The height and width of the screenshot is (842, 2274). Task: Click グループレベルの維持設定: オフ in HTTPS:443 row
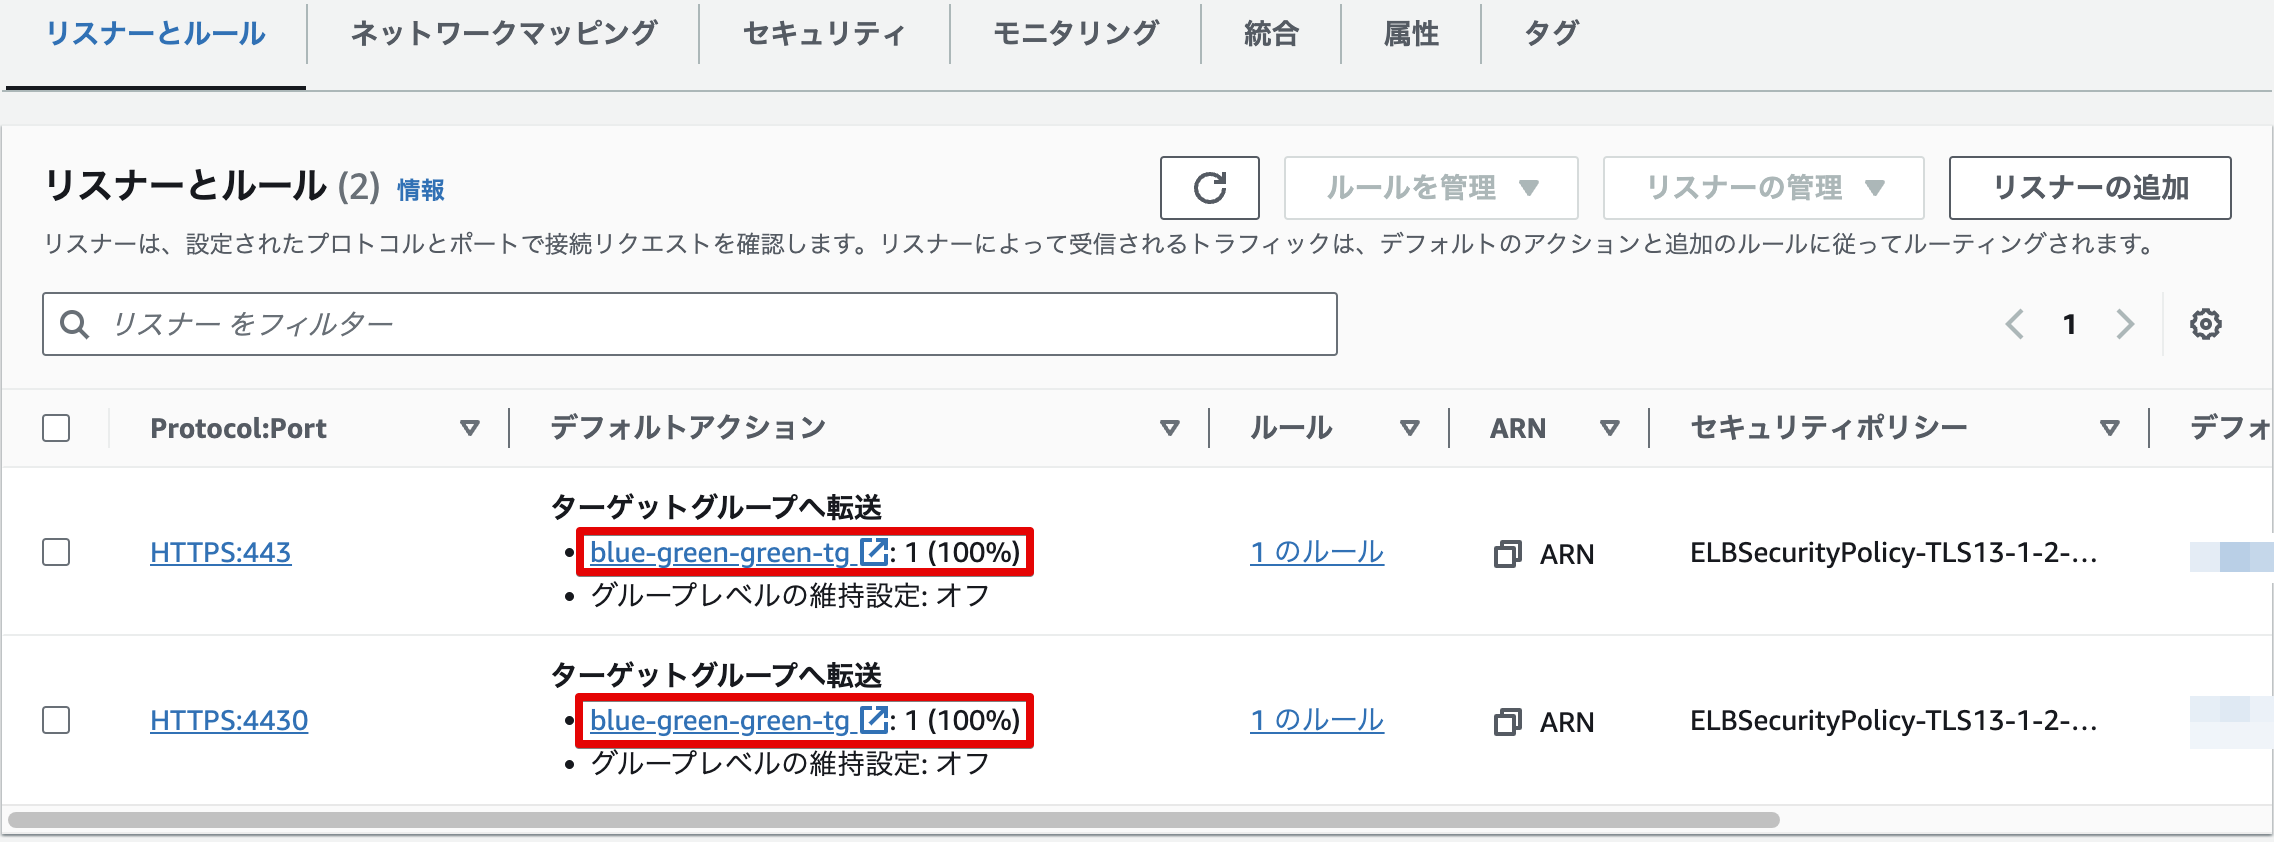[790, 596]
